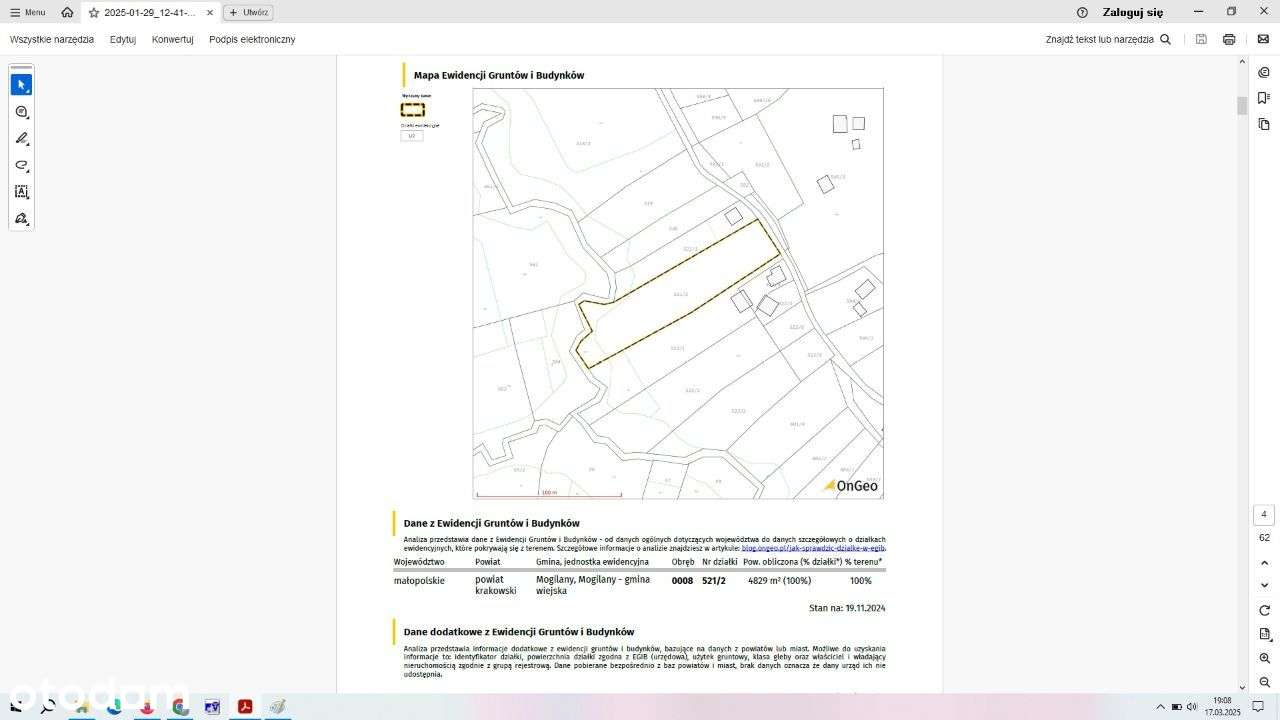1280x720 pixels.
Task: Click the 'Stan na: 19.11.2024' text
Action: pyautogui.click(x=847, y=608)
